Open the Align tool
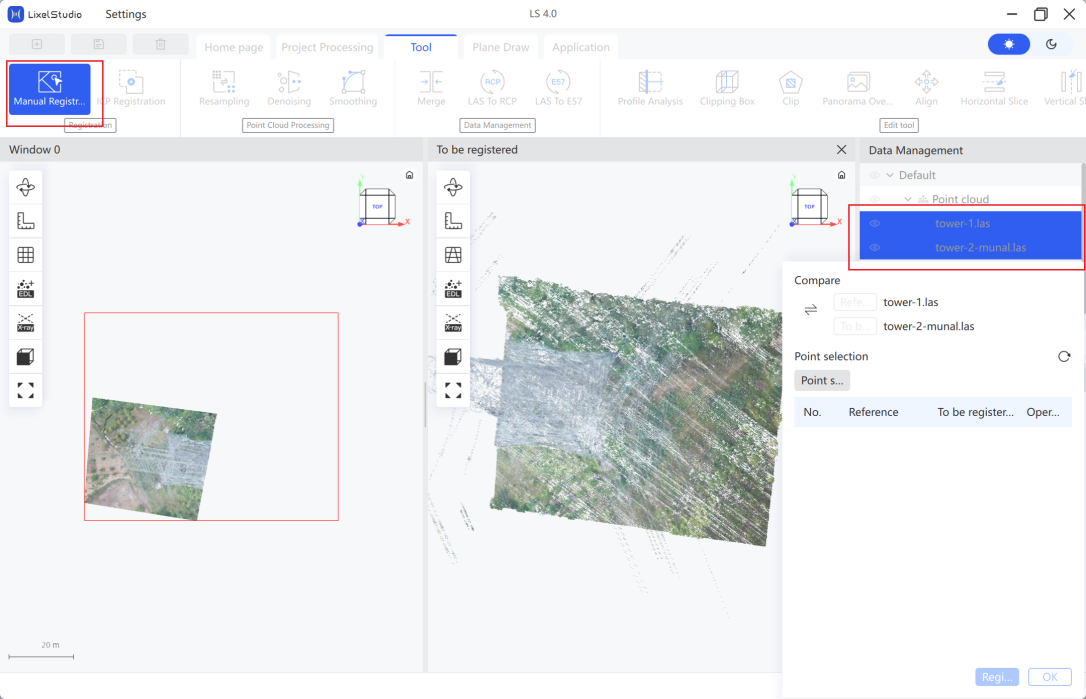1086x699 pixels. click(926, 89)
